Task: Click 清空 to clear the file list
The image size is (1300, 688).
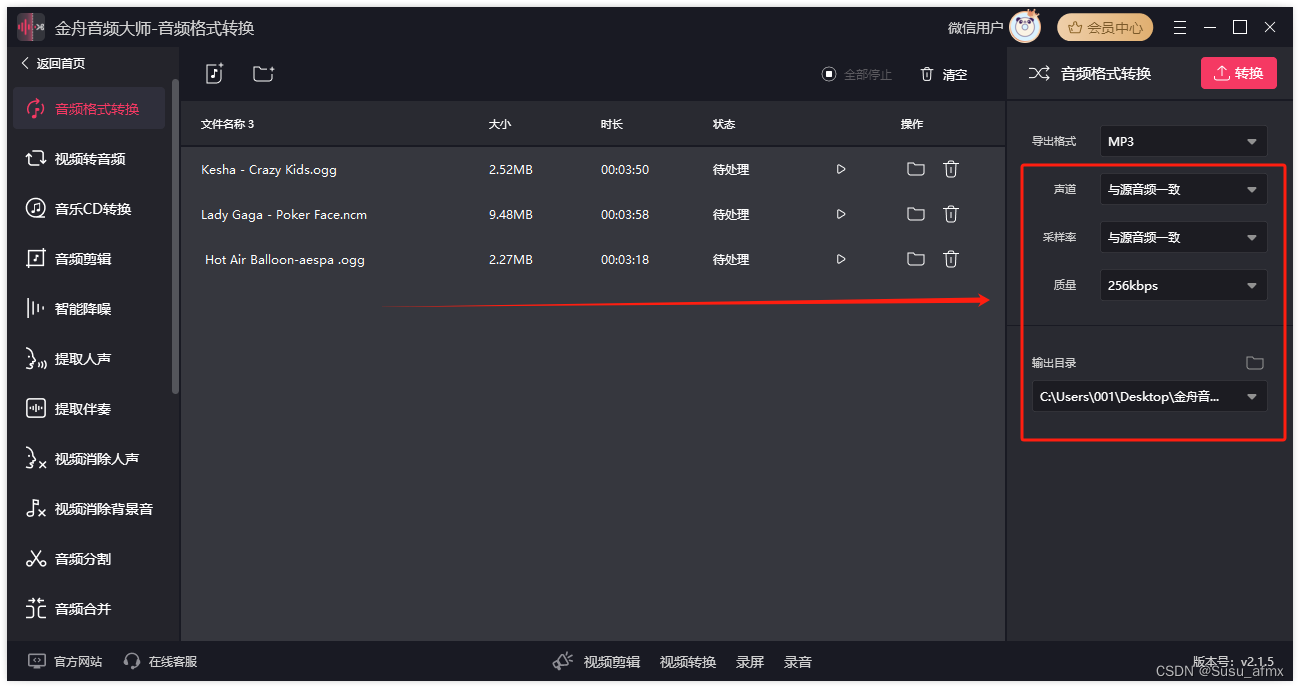Action: [x=943, y=74]
